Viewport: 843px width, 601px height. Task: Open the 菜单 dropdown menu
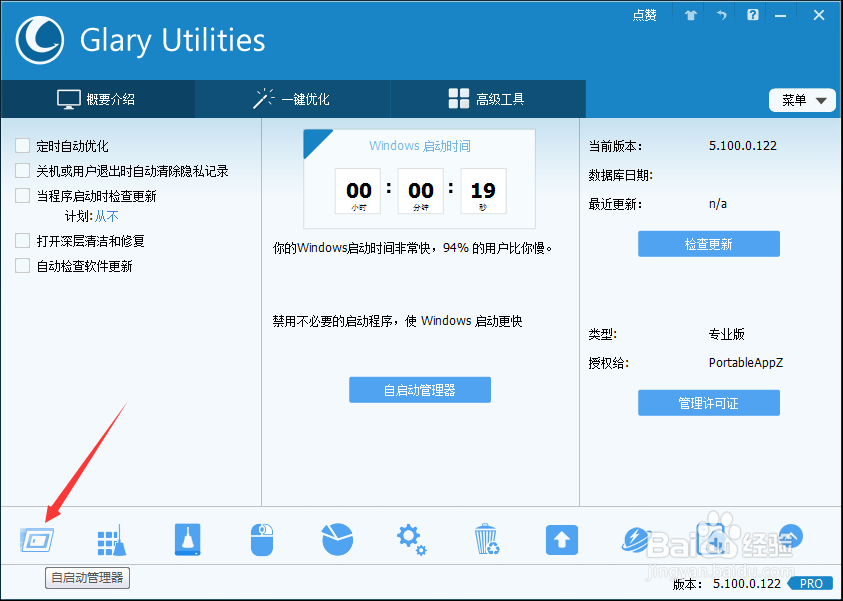[802, 100]
